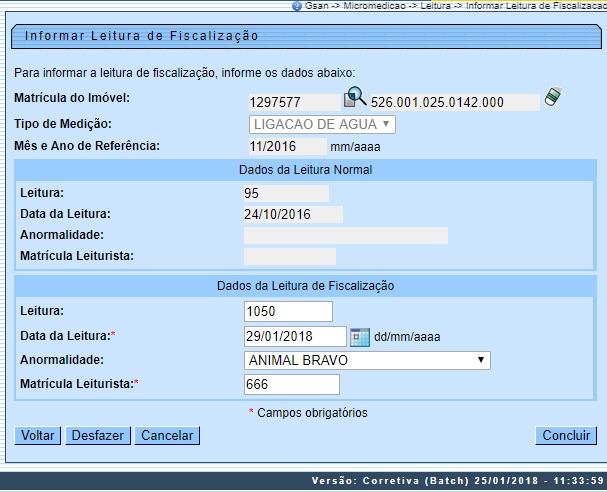
Task: Click the 'Informar Leitura de Fiscalização' title
Action: point(141,36)
